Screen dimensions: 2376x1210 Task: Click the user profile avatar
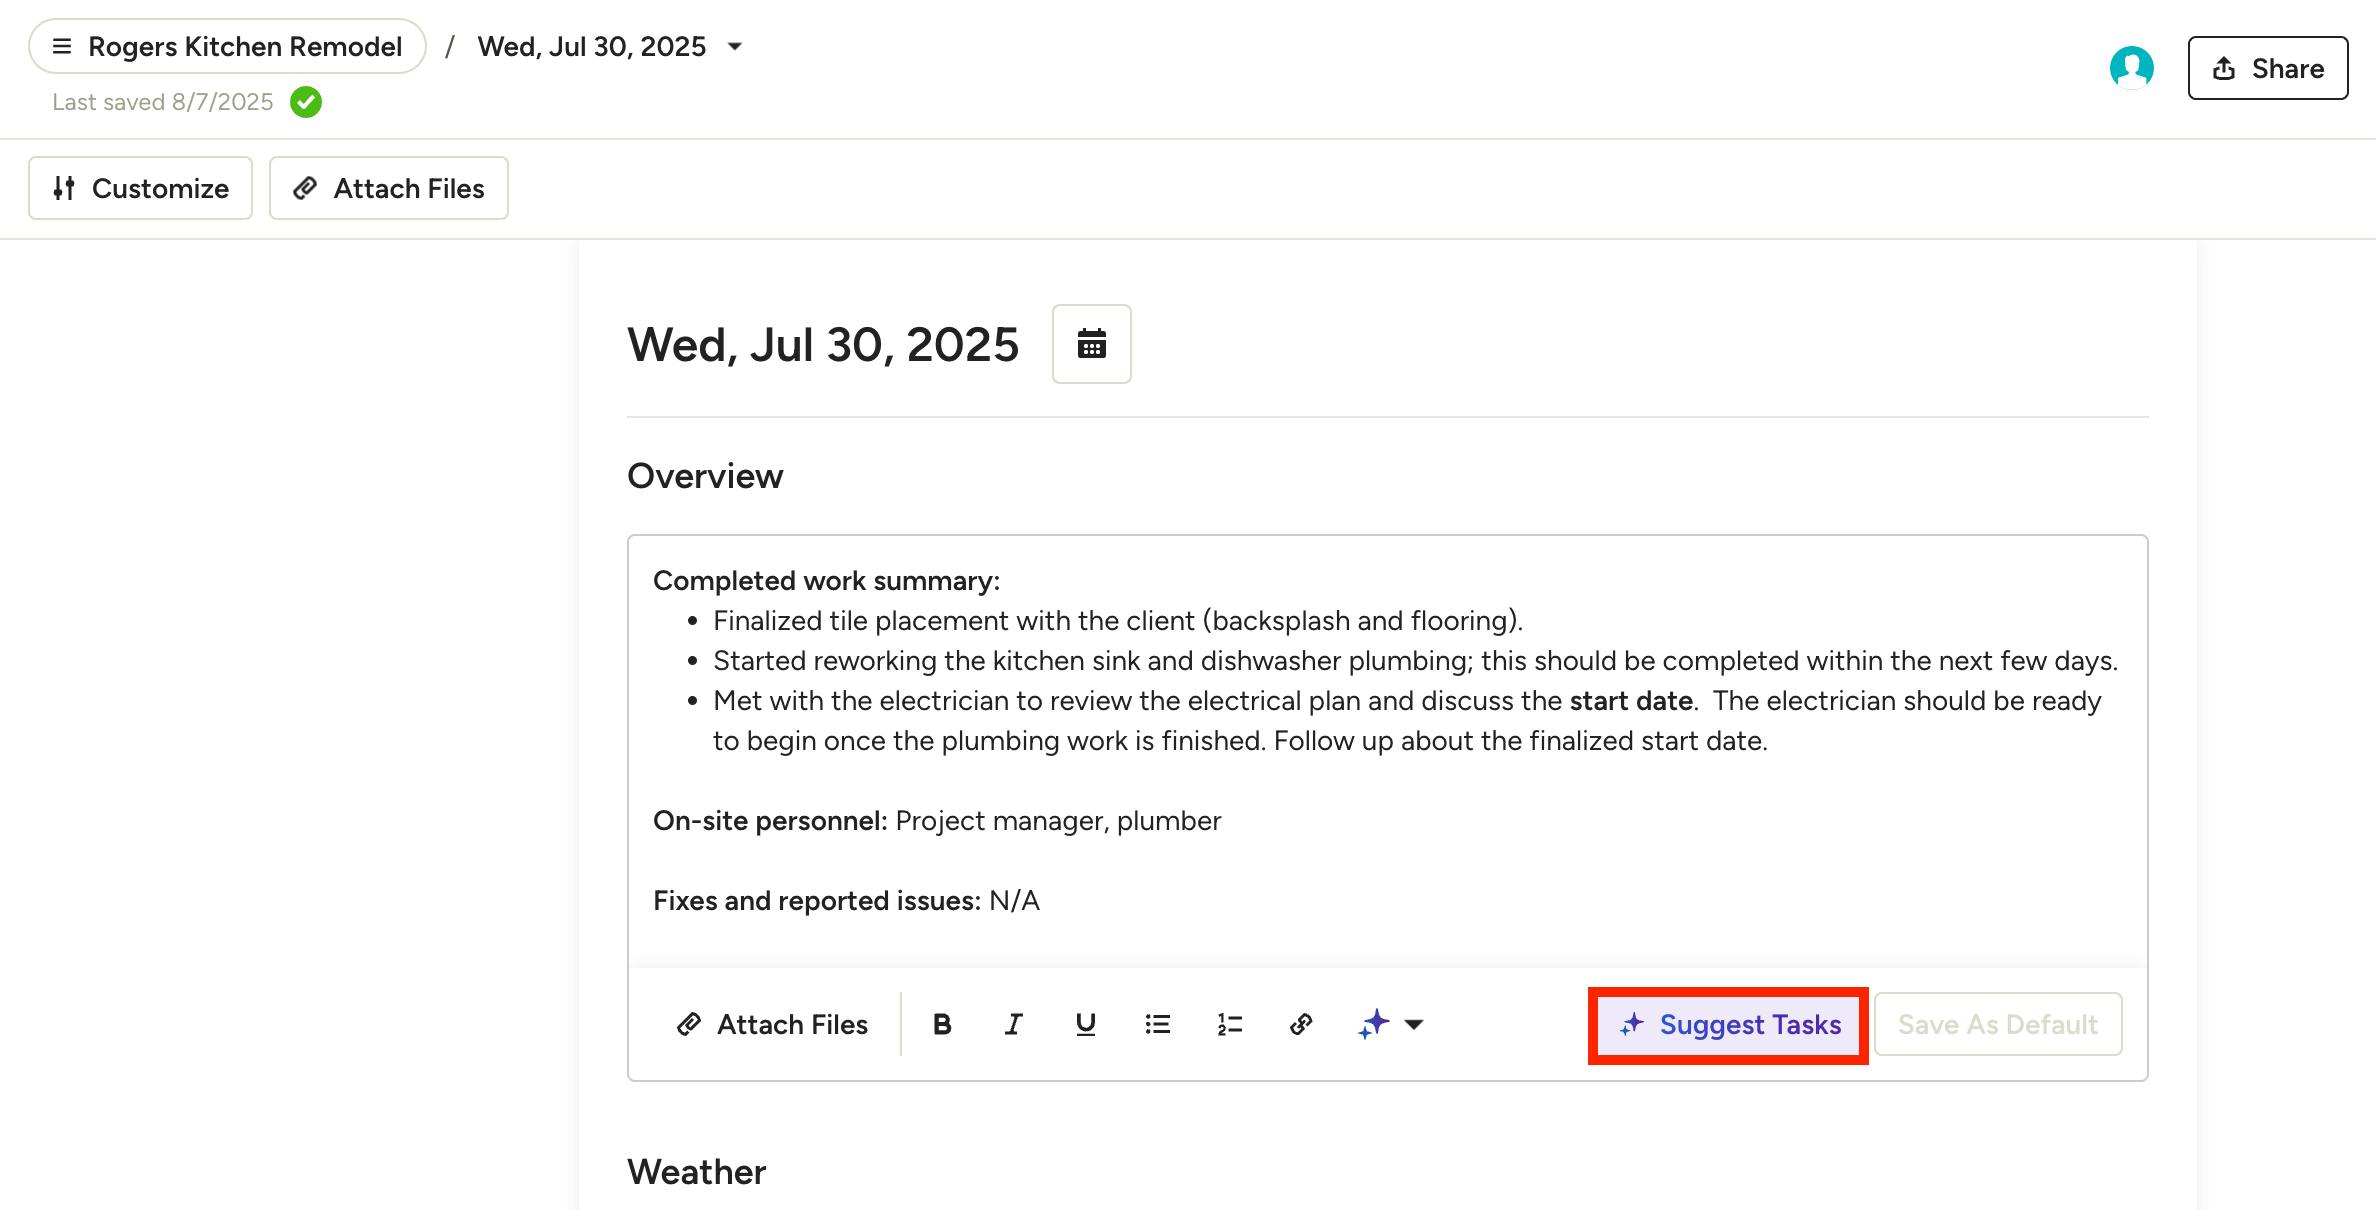click(2131, 68)
